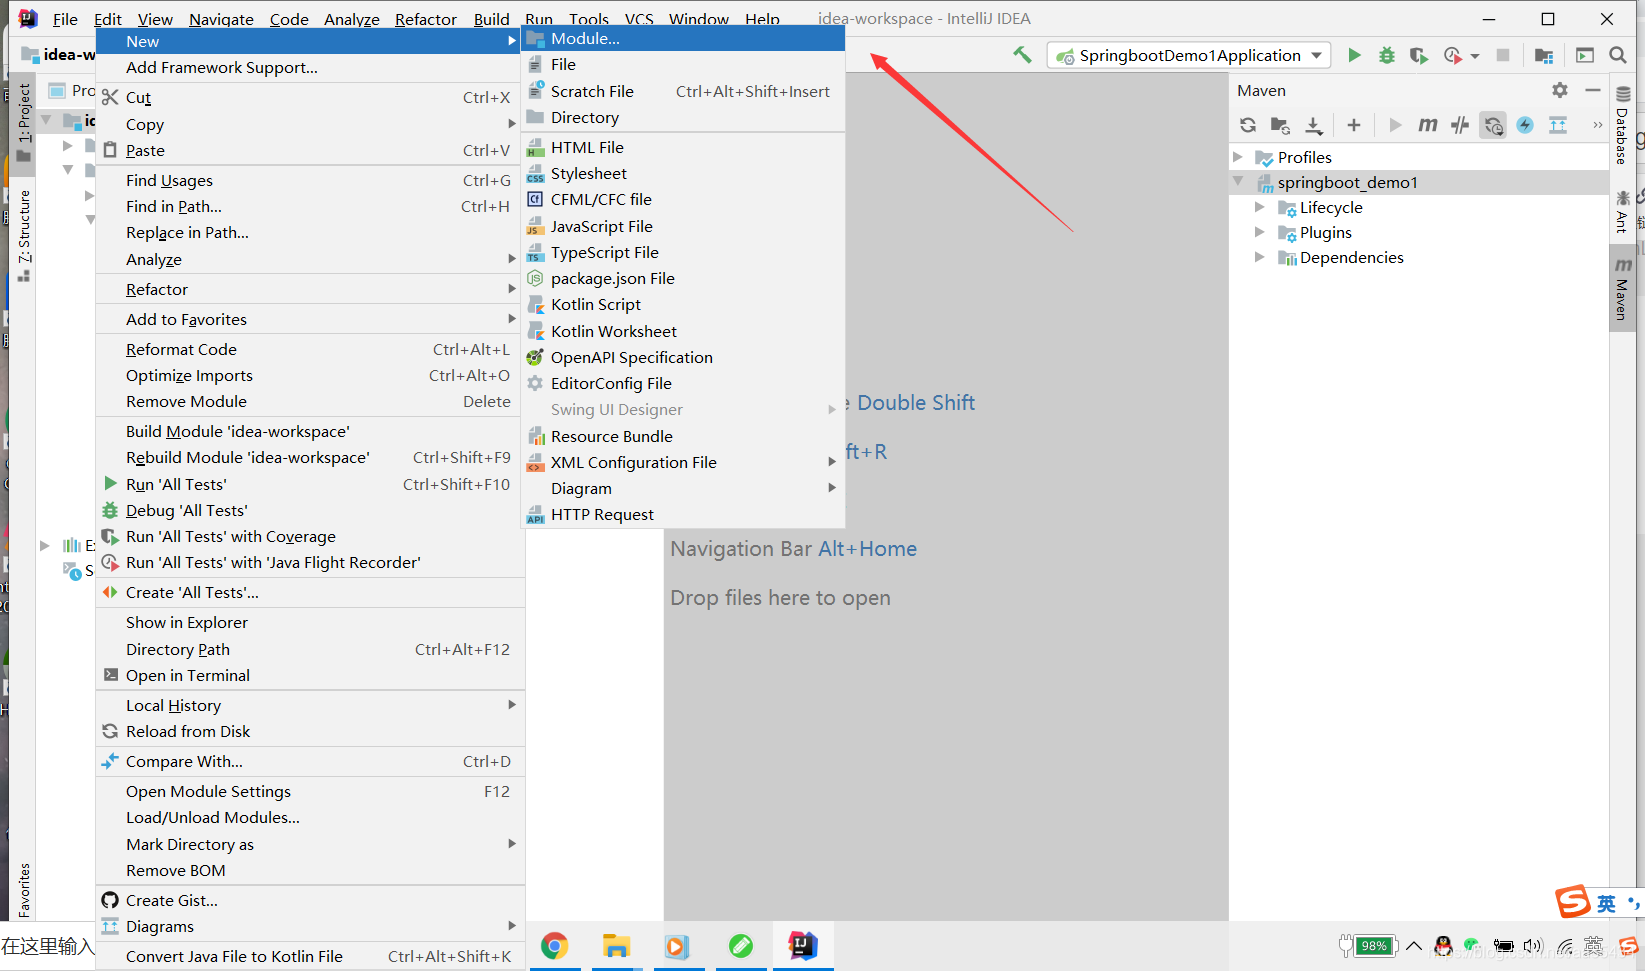Create a new JavaScript File
Image resolution: width=1645 pixels, height=971 pixels.
(684, 226)
